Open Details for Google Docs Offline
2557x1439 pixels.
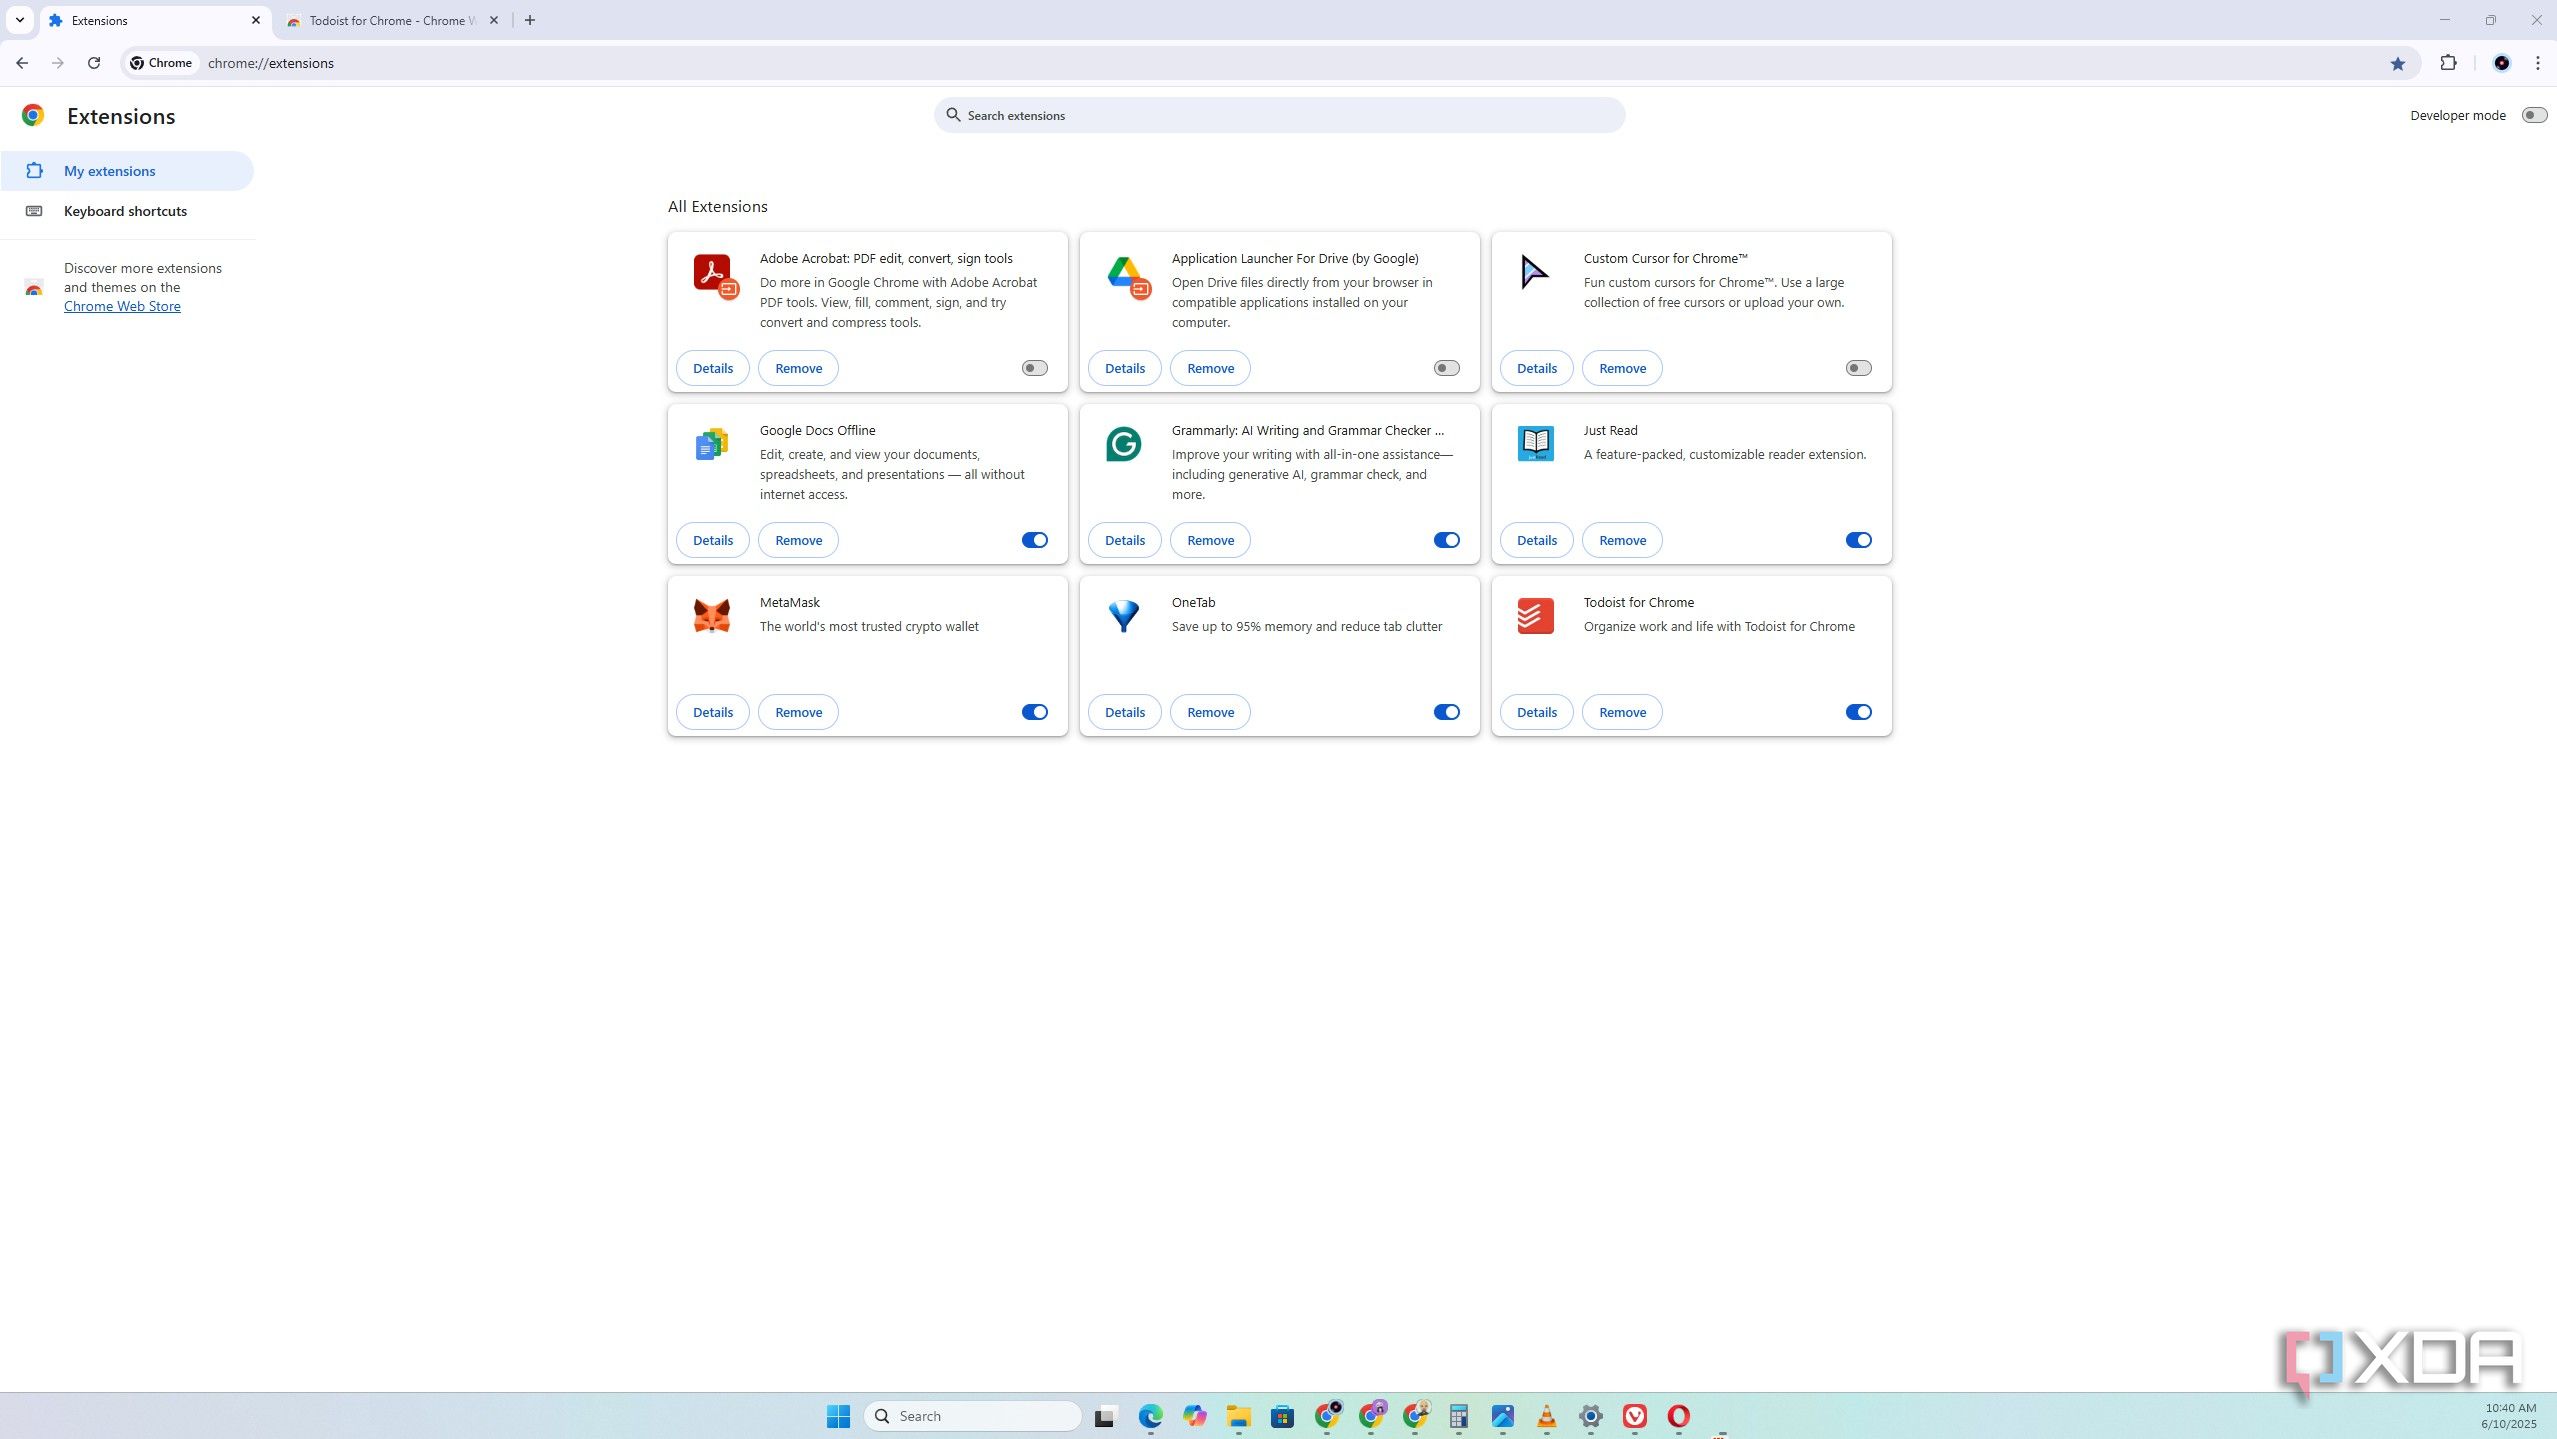pos(712,540)
